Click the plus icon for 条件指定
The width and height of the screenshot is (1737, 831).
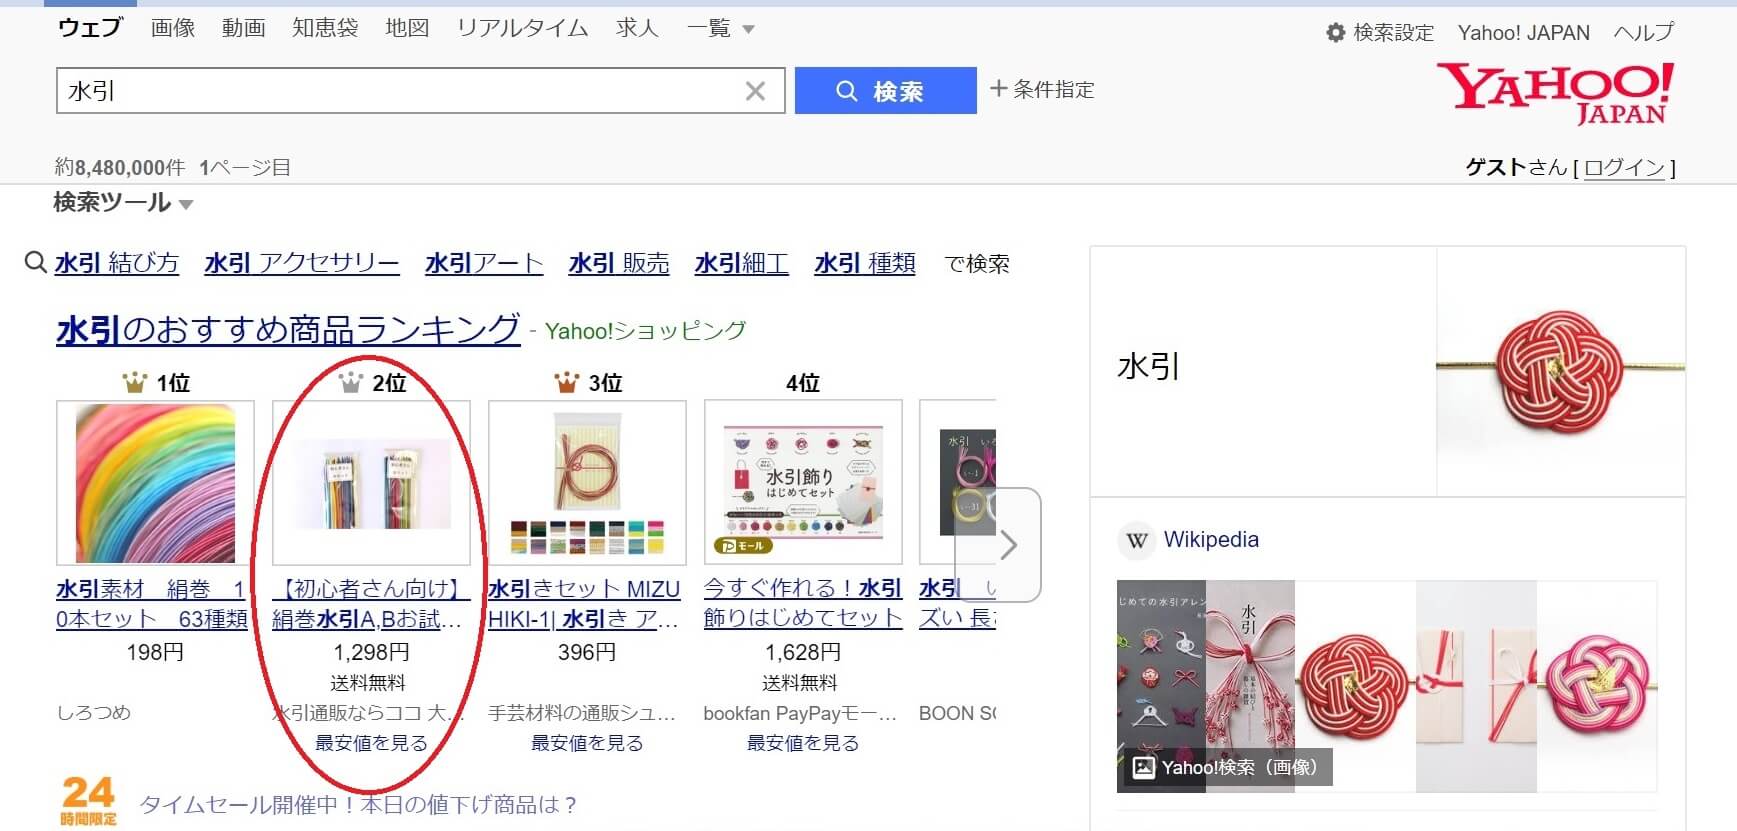coord(998,88)
